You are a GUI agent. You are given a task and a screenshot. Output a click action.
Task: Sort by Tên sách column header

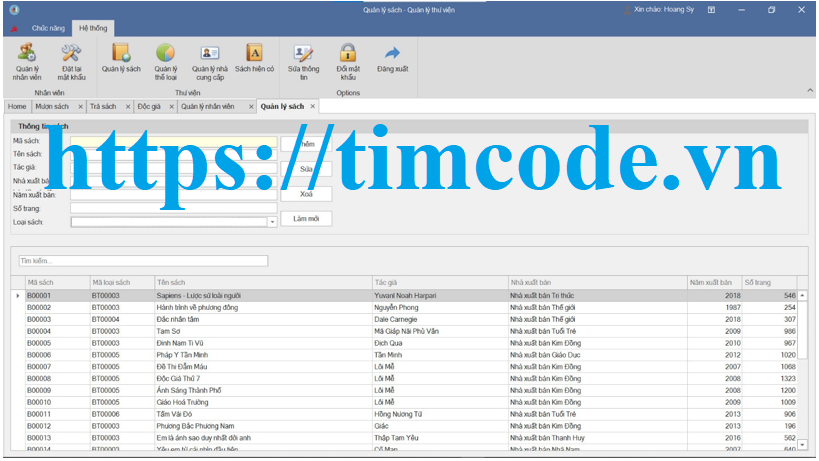263,282
